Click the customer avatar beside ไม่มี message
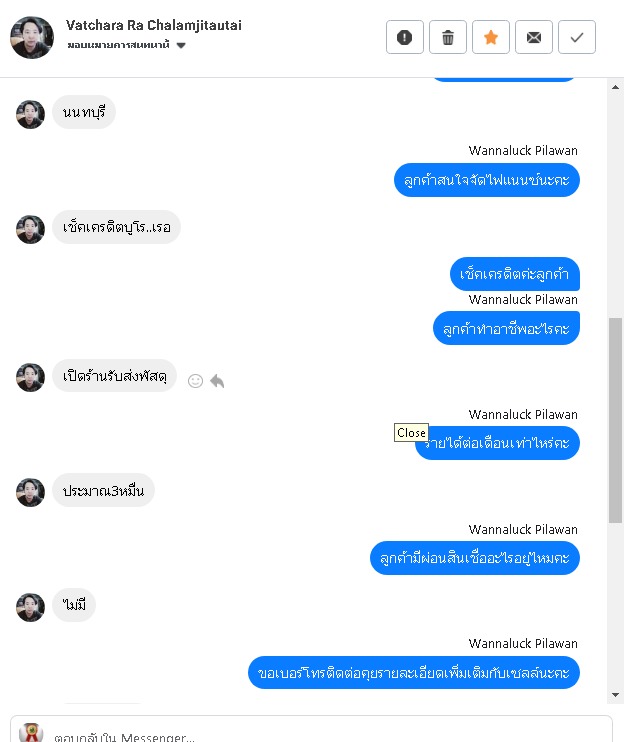This screenshot has width=624, height=742. (30, 607)
